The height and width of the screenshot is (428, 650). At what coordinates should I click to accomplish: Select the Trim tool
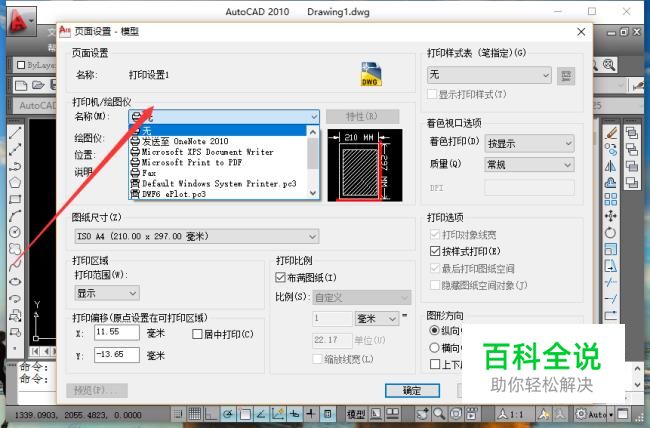611,282
